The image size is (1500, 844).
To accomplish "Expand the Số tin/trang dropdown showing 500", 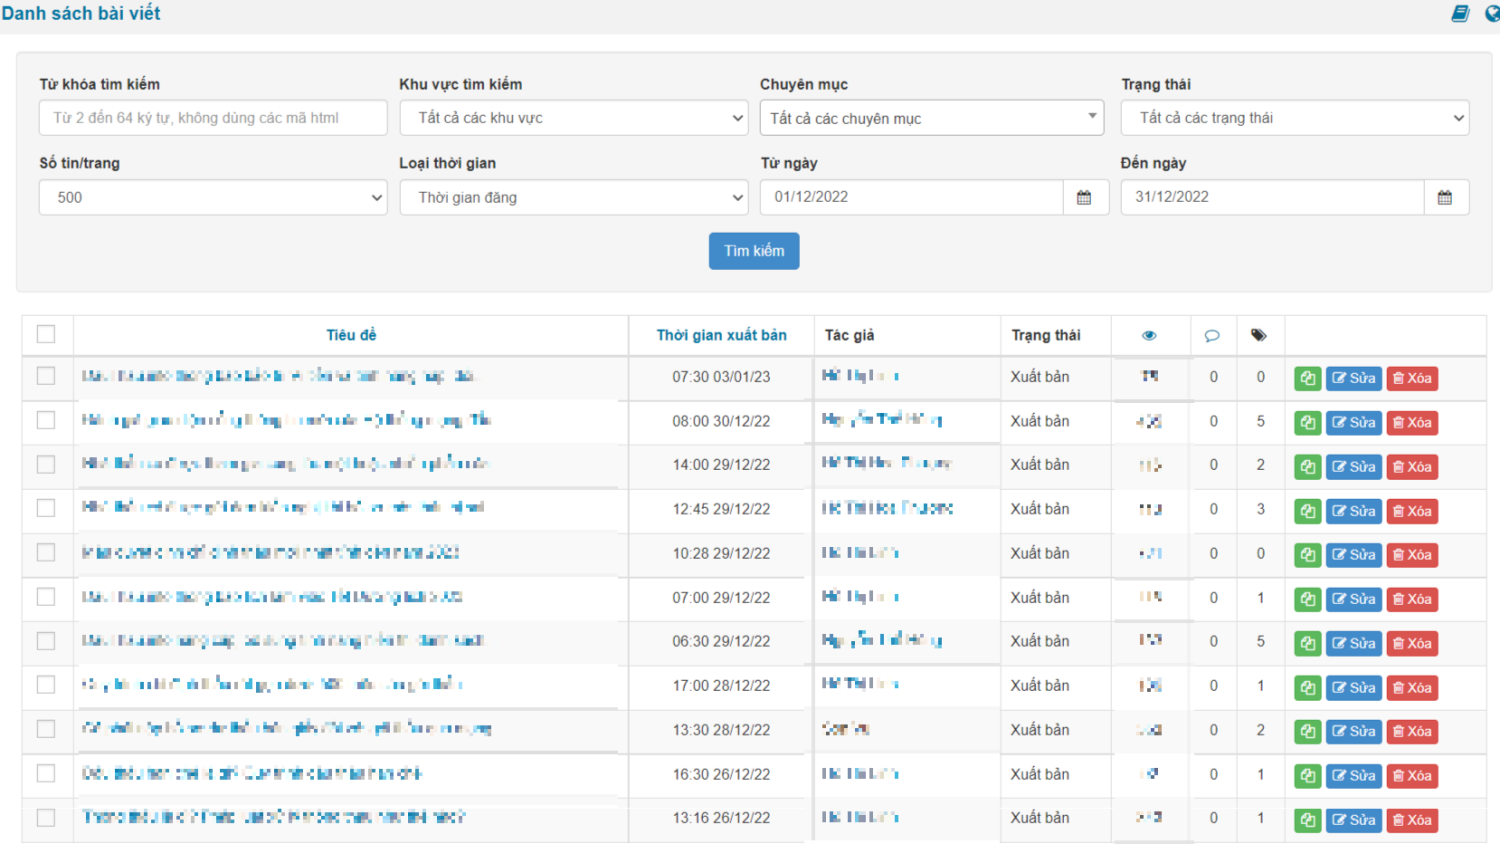I will coord(213,197).
